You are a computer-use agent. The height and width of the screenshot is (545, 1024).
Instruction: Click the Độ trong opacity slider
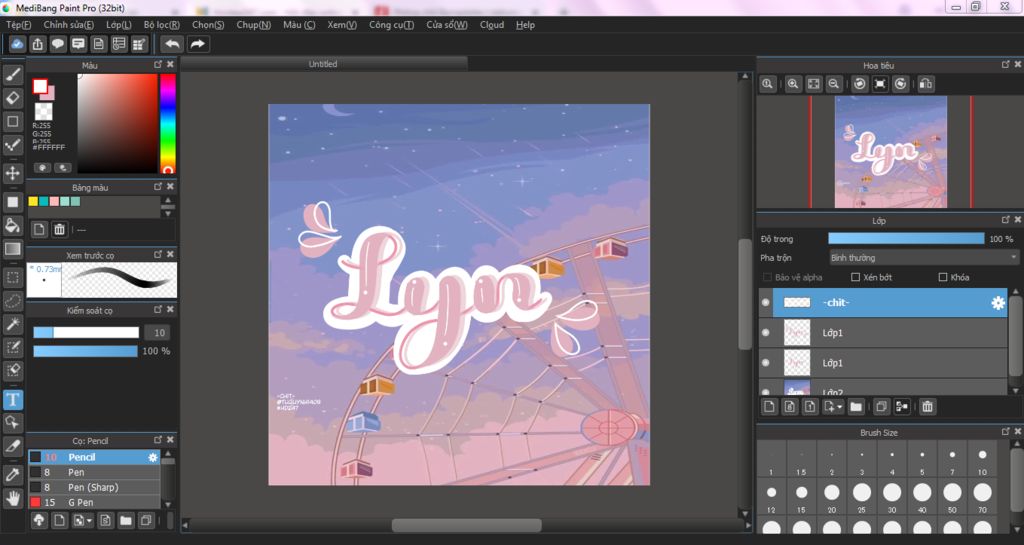(906, 239)
